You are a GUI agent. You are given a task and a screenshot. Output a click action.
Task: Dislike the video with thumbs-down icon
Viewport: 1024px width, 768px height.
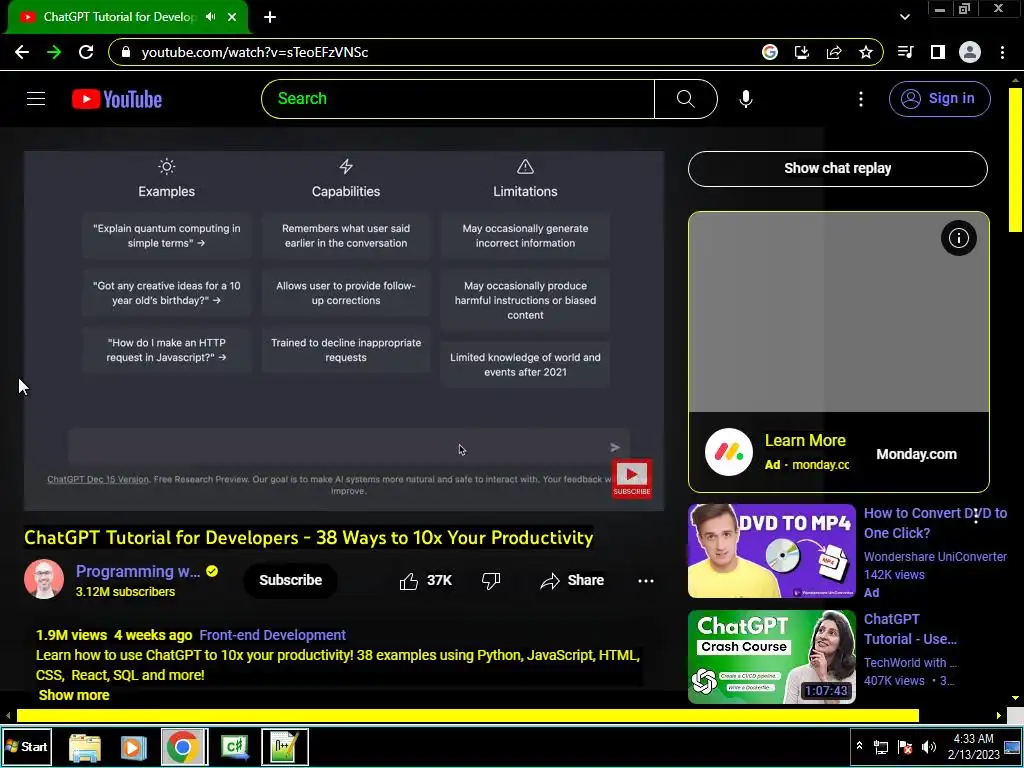click(490, 581)
